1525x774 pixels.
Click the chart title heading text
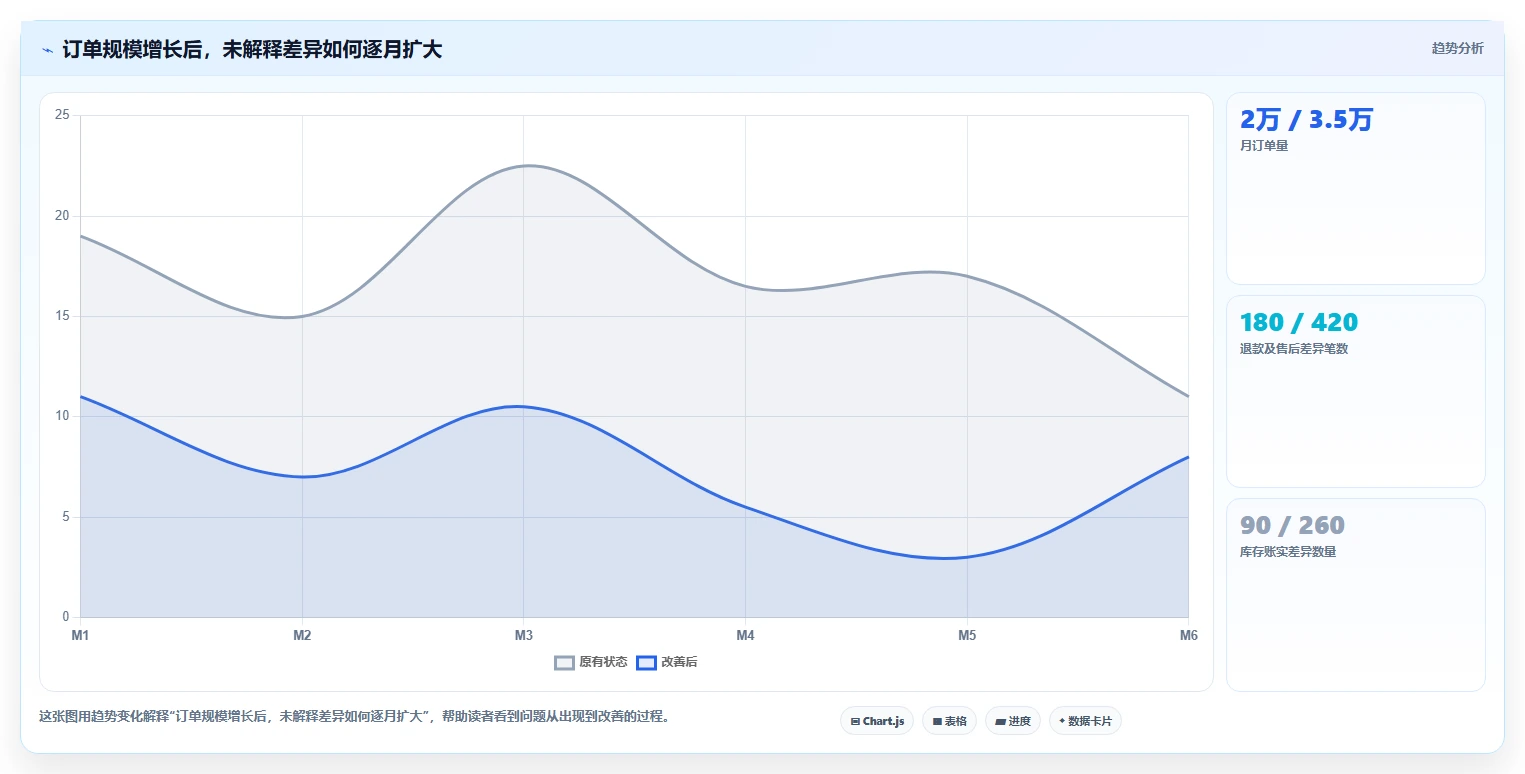(x=252, y=50)
